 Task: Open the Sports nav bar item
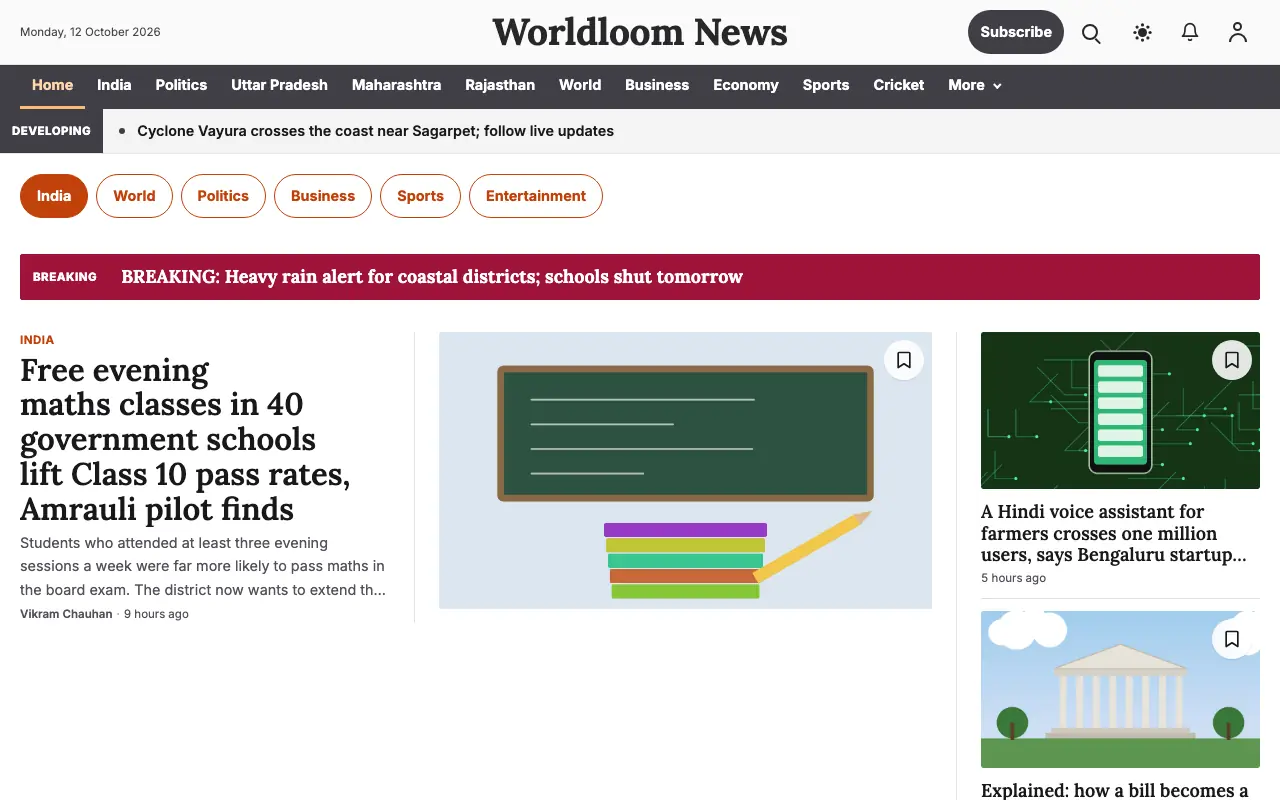[826, 85]
